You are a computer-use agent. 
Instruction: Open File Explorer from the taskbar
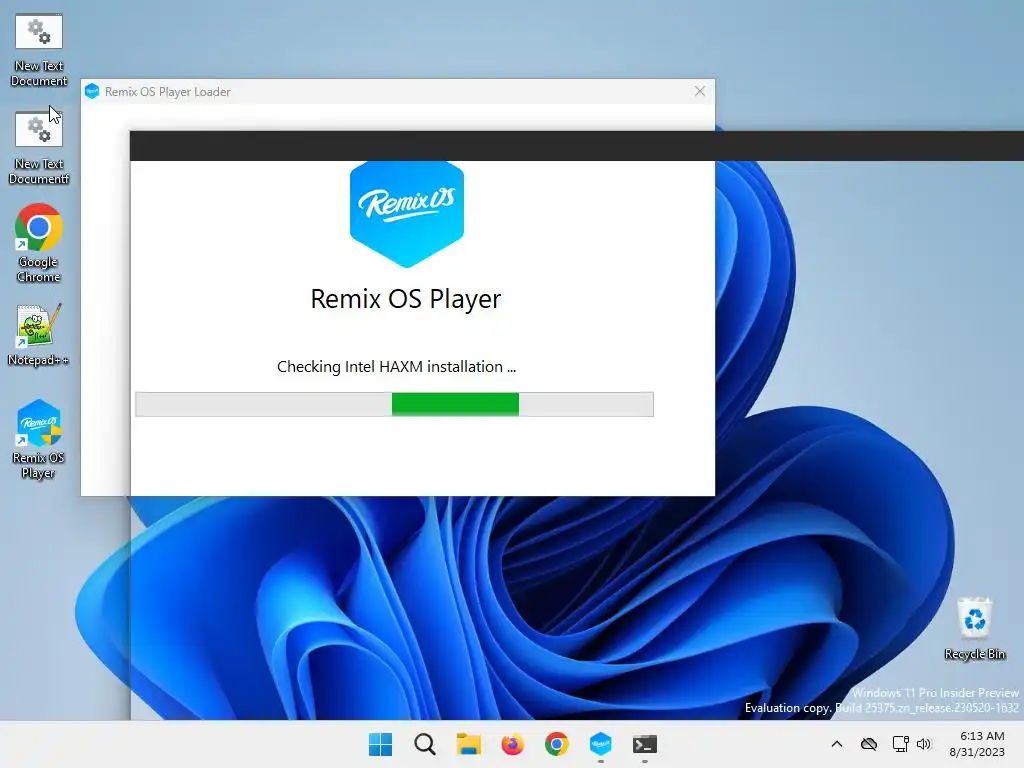tap(468, 744)
